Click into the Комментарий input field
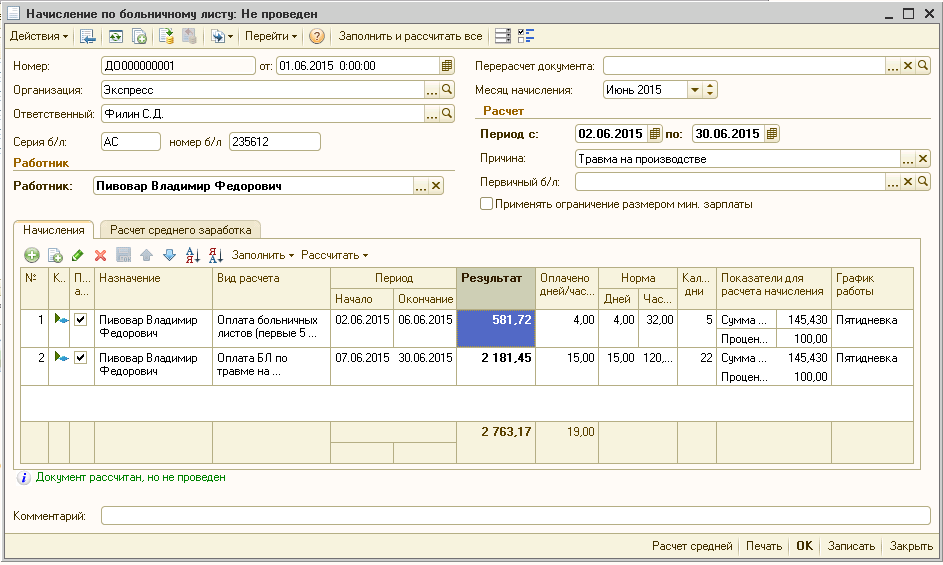Image resolution: width=943 pixels, height=565 pixels. click(x=515, y=516)
